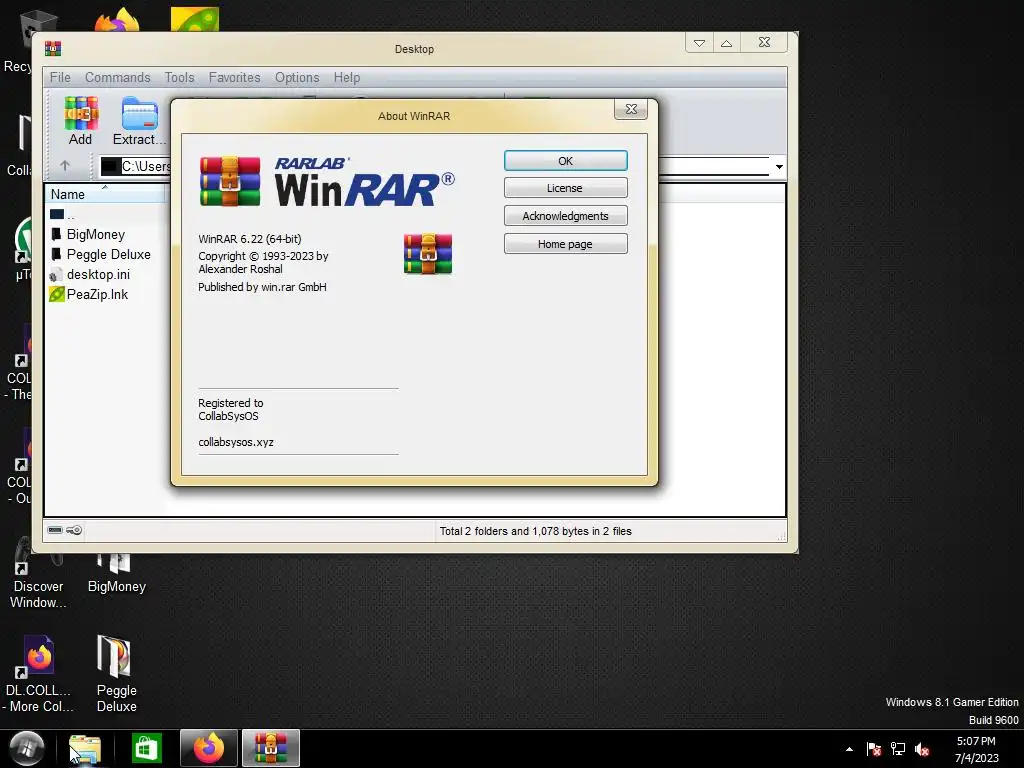The image size is (1024, 768).
Task: Click the small WinRAR books icon in About dialog
Action: click(x=428, y=254)
